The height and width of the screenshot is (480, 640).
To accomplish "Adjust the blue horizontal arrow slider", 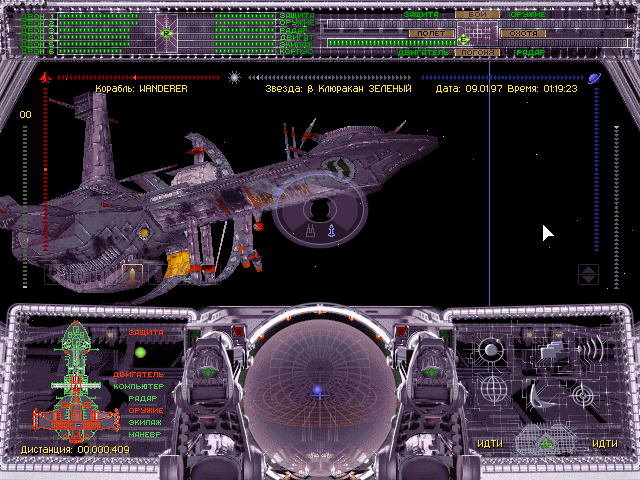I will (x=502, y=77).
